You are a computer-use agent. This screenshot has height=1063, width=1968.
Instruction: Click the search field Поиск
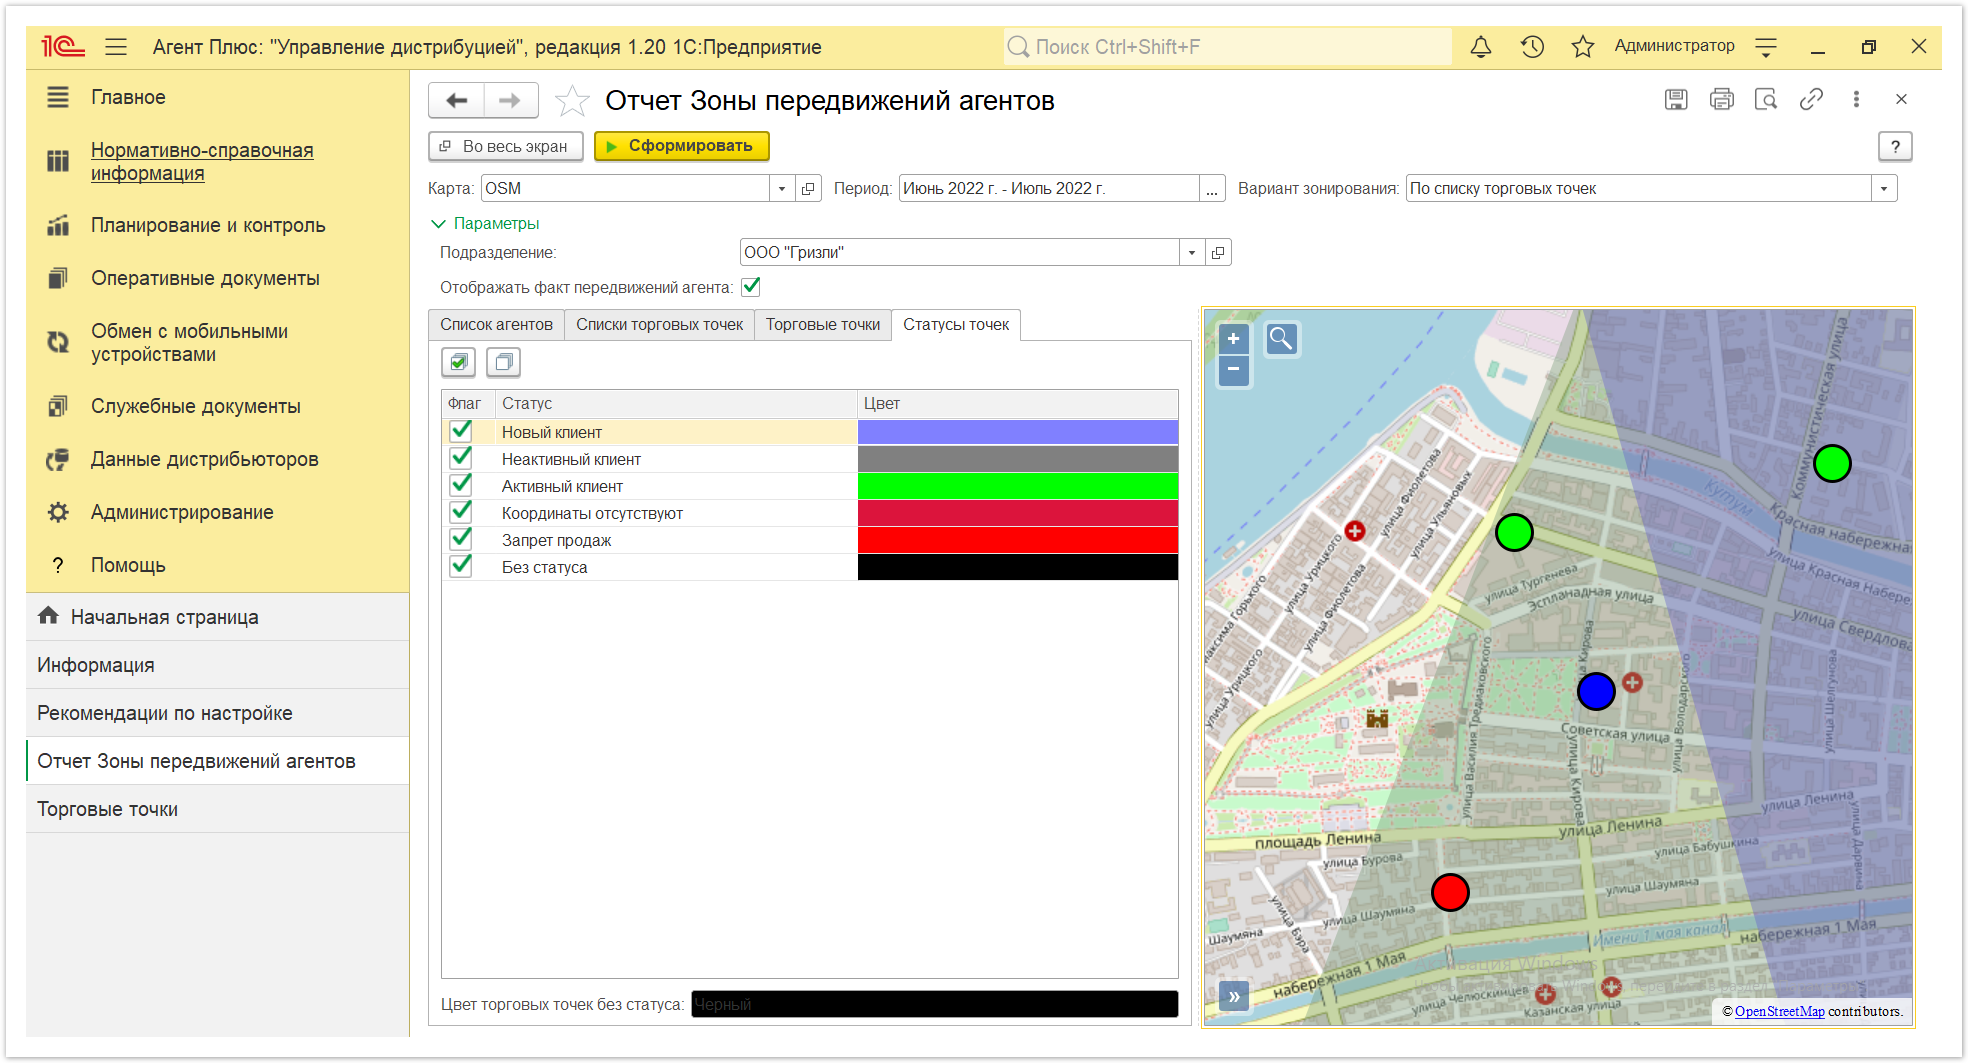pos(1228,47)
